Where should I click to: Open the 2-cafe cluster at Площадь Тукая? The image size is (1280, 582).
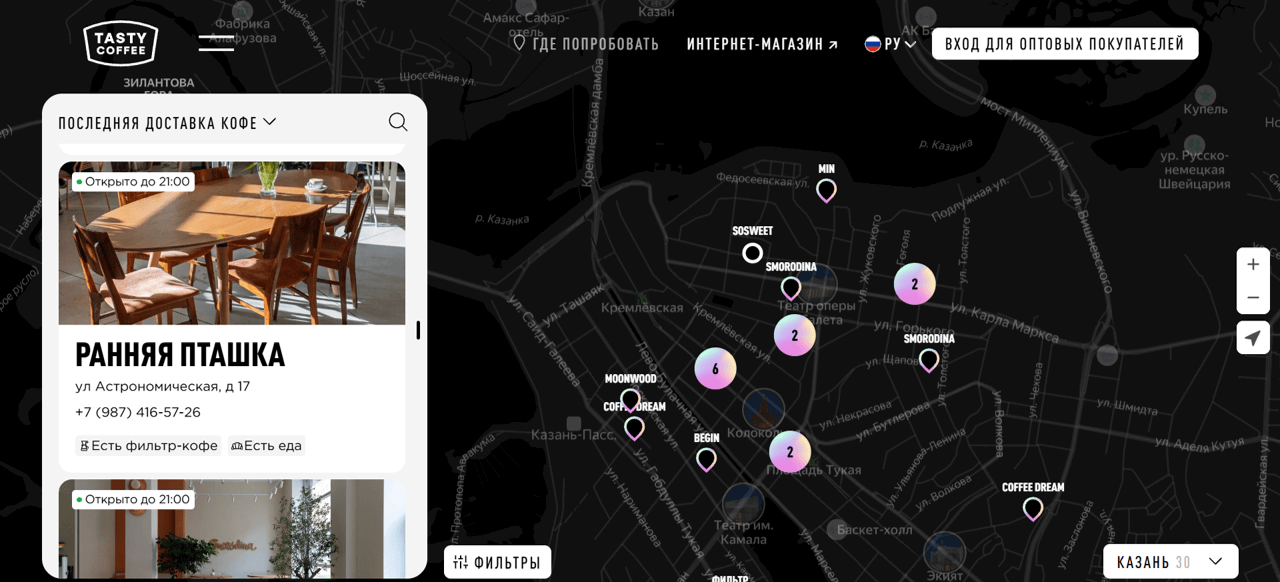point(790,452)
